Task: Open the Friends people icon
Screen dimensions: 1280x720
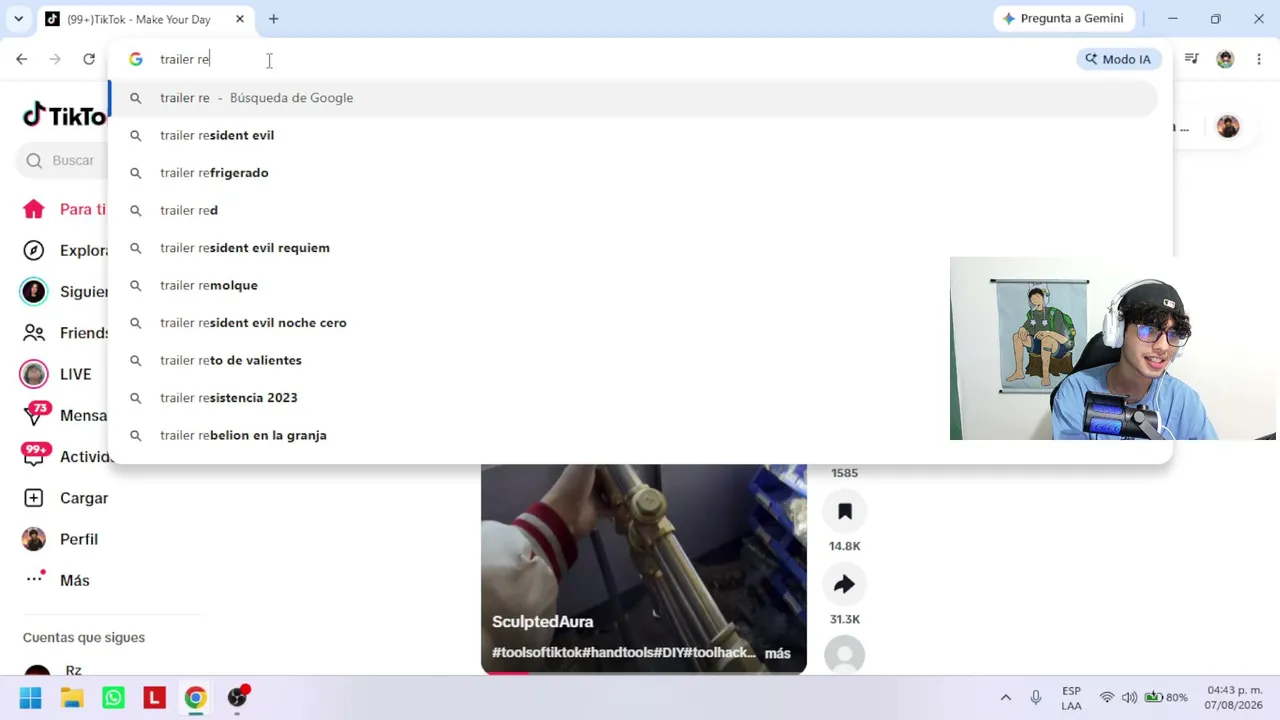Action: [34, 333]
